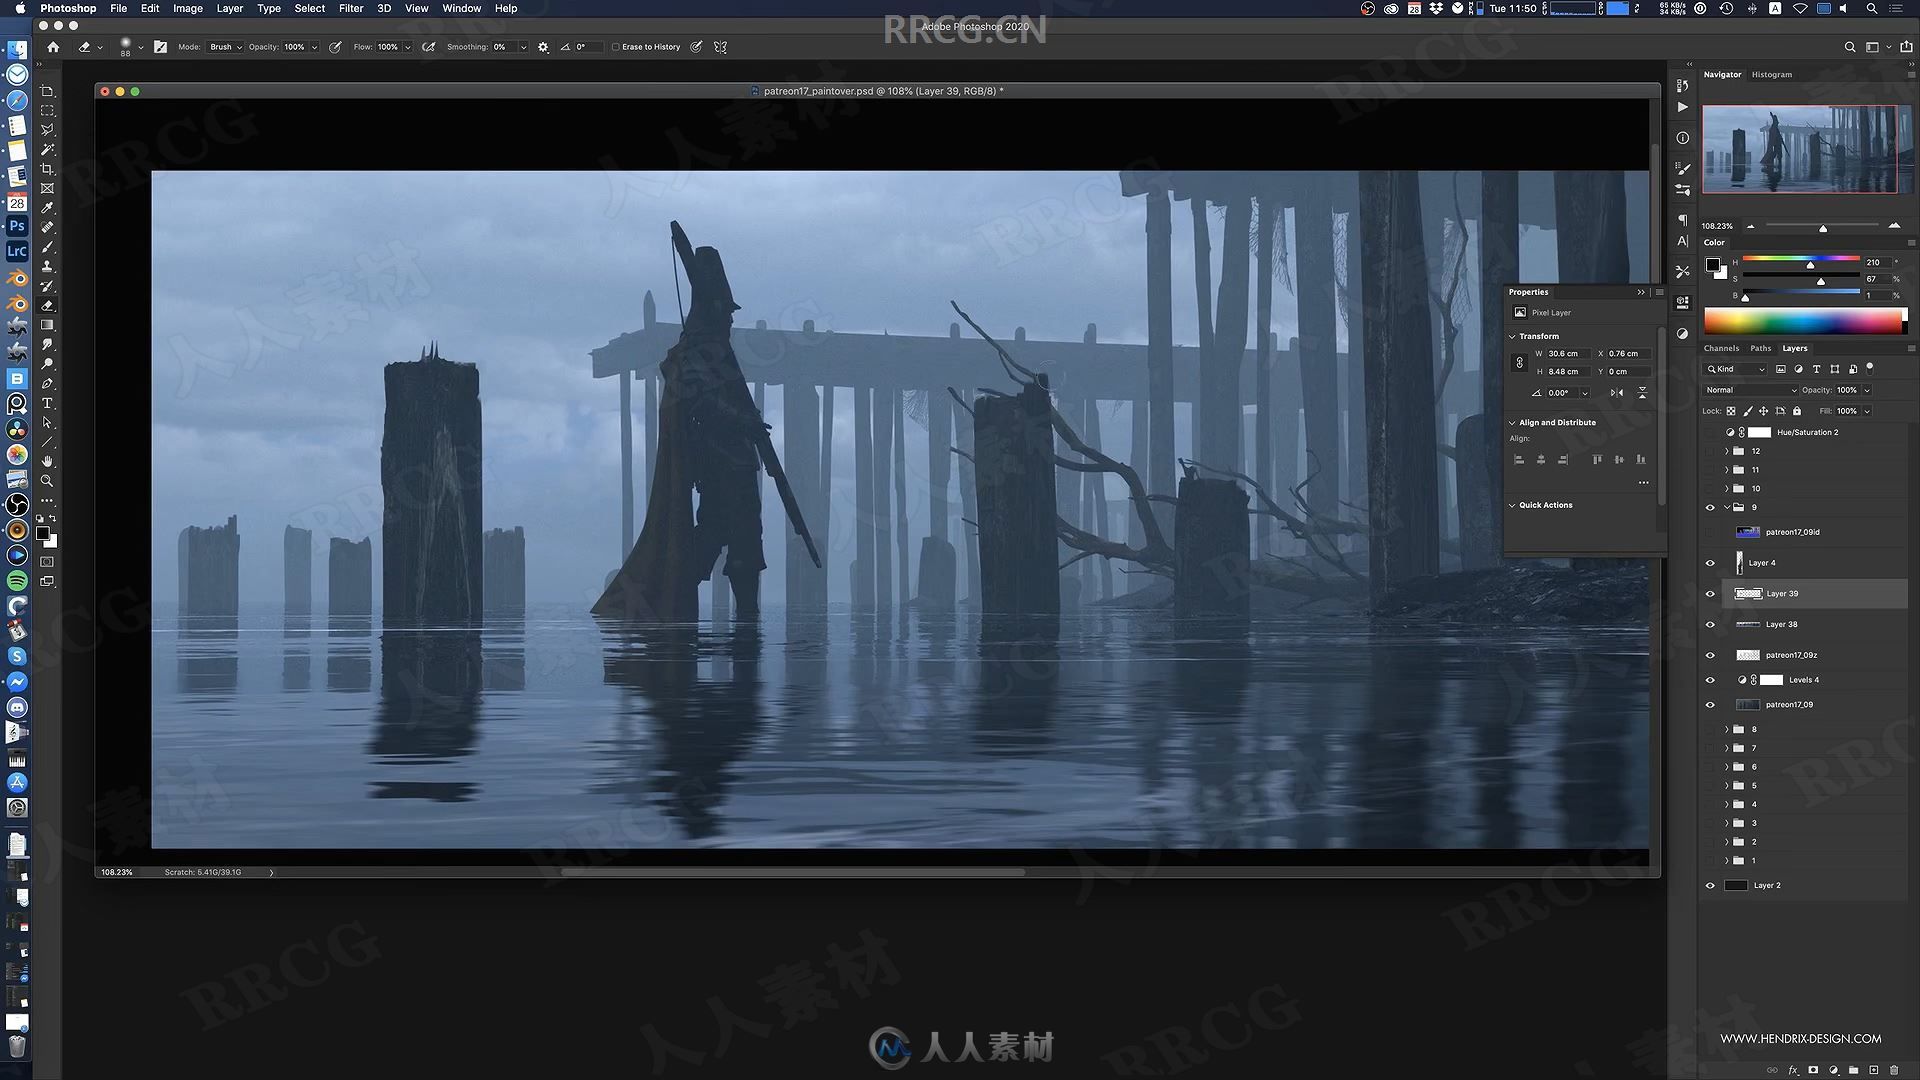
Task: Toggle symmetry paint butterfly icon
Action: pyautogui.click(x=720, y=47)
